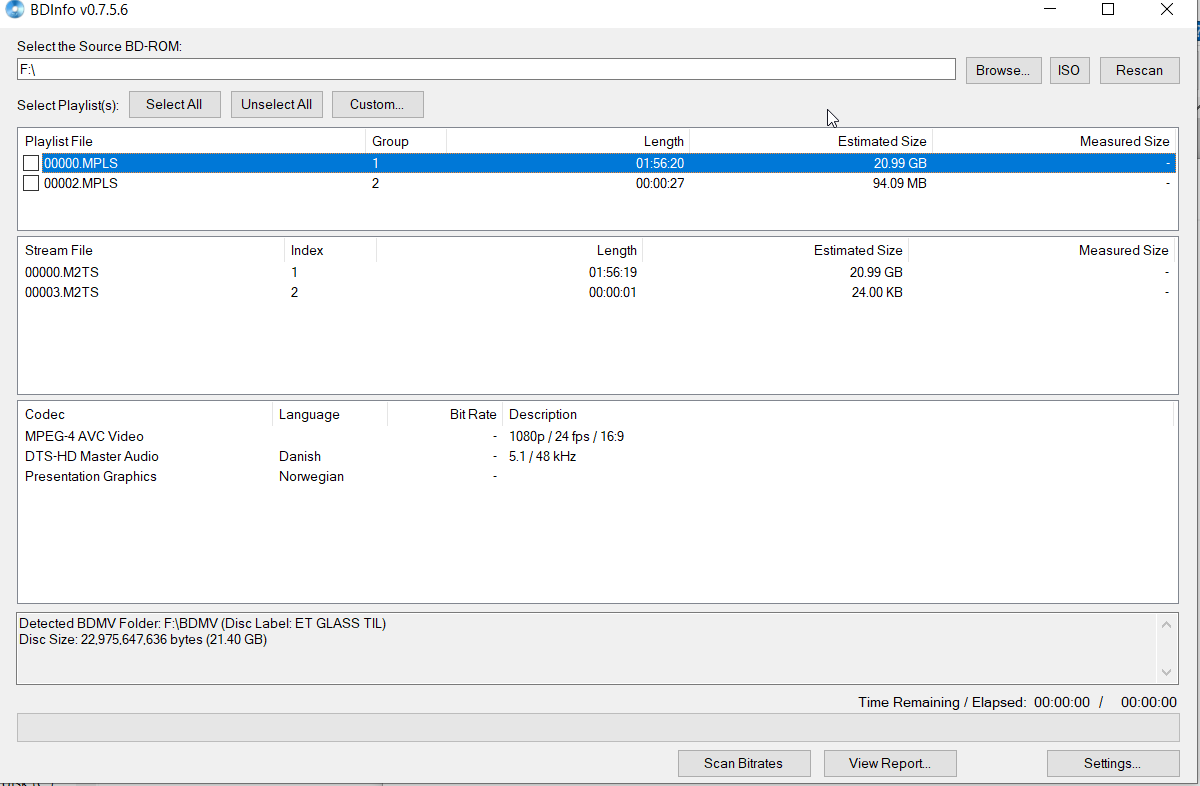
Task: Sort by Bit Rate column header
Action: tap(445, 414)
